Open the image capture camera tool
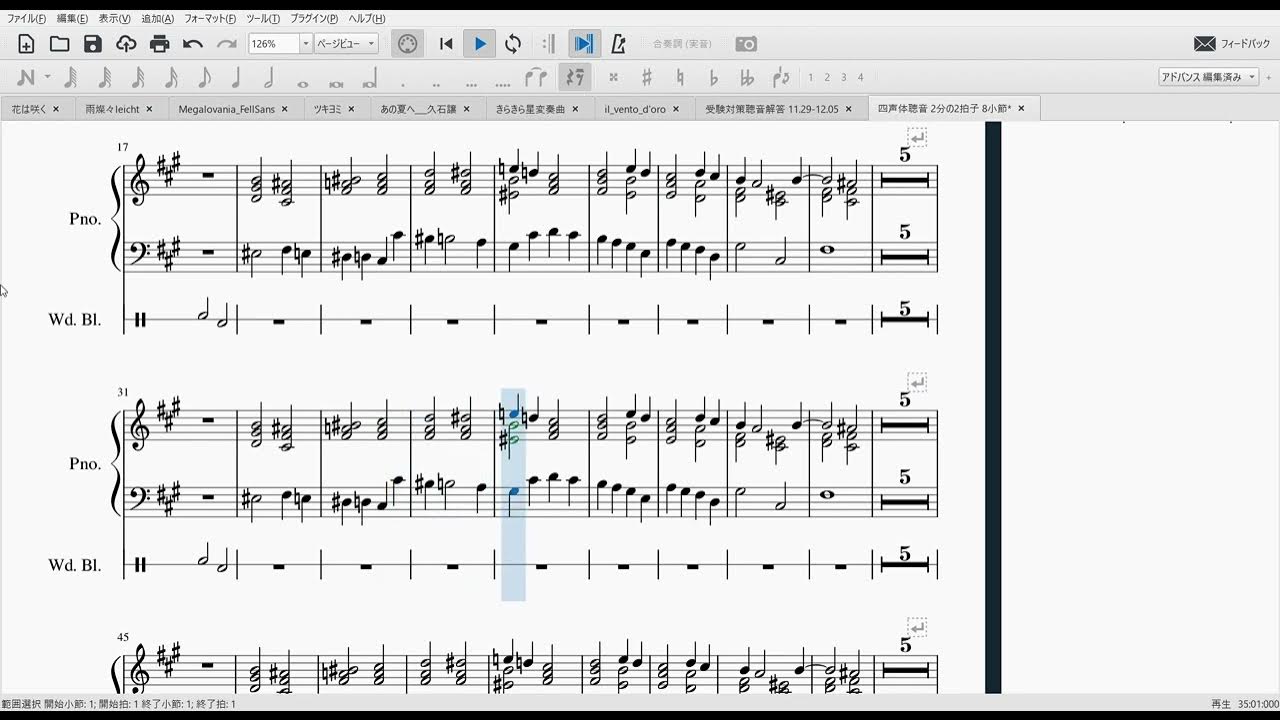This screenshot has width=1280, height=720. coord(746,44)
